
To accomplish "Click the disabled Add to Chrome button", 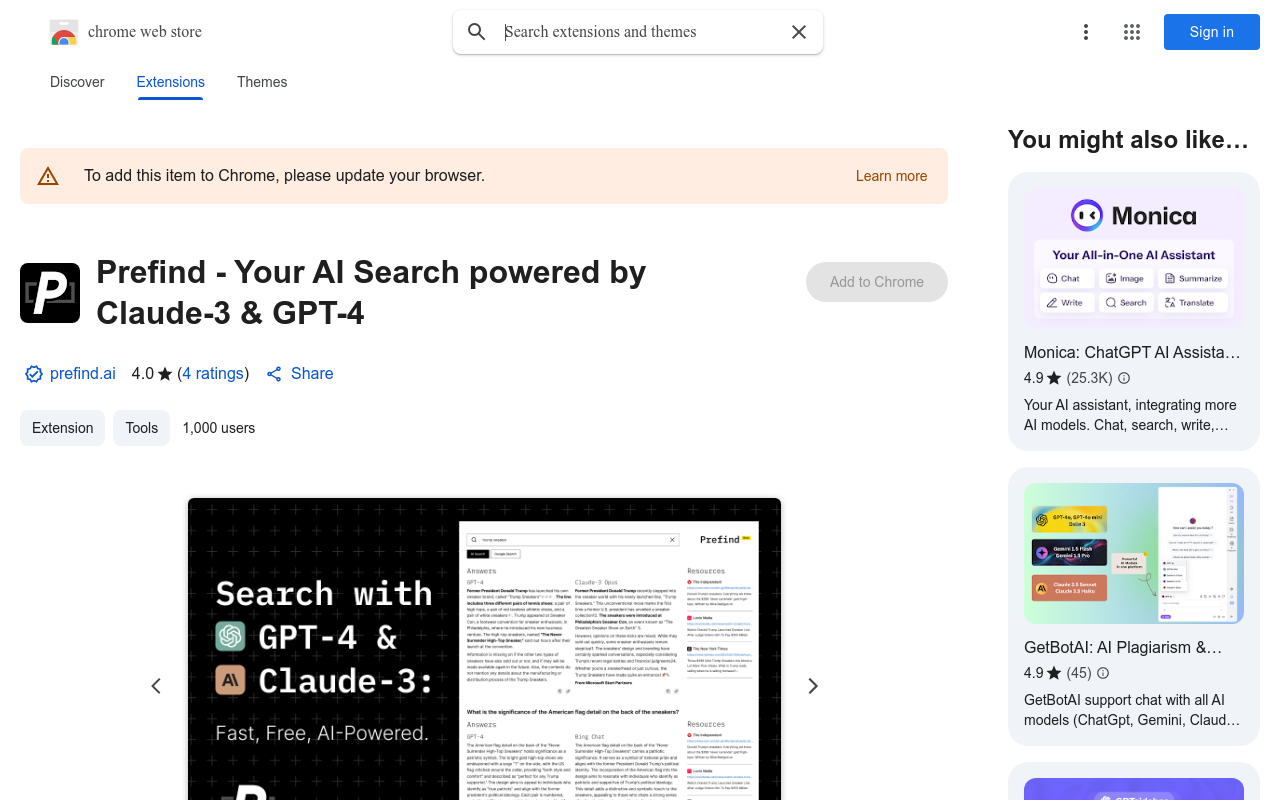I will pyautogui.click(x=877, y=282).
